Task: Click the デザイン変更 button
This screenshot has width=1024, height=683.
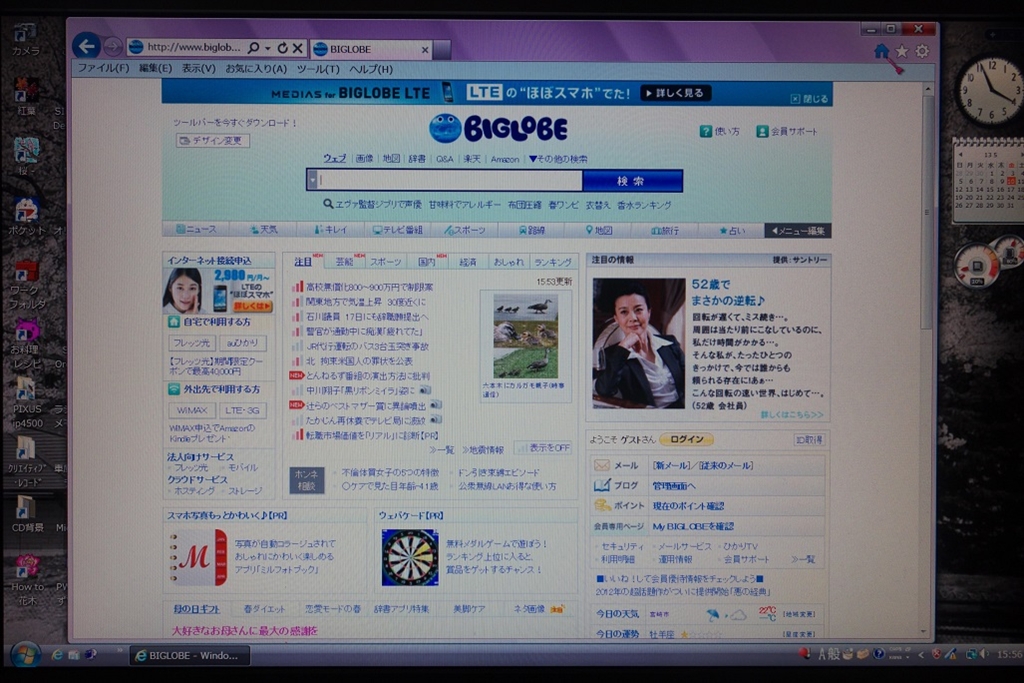Action: 212,140
